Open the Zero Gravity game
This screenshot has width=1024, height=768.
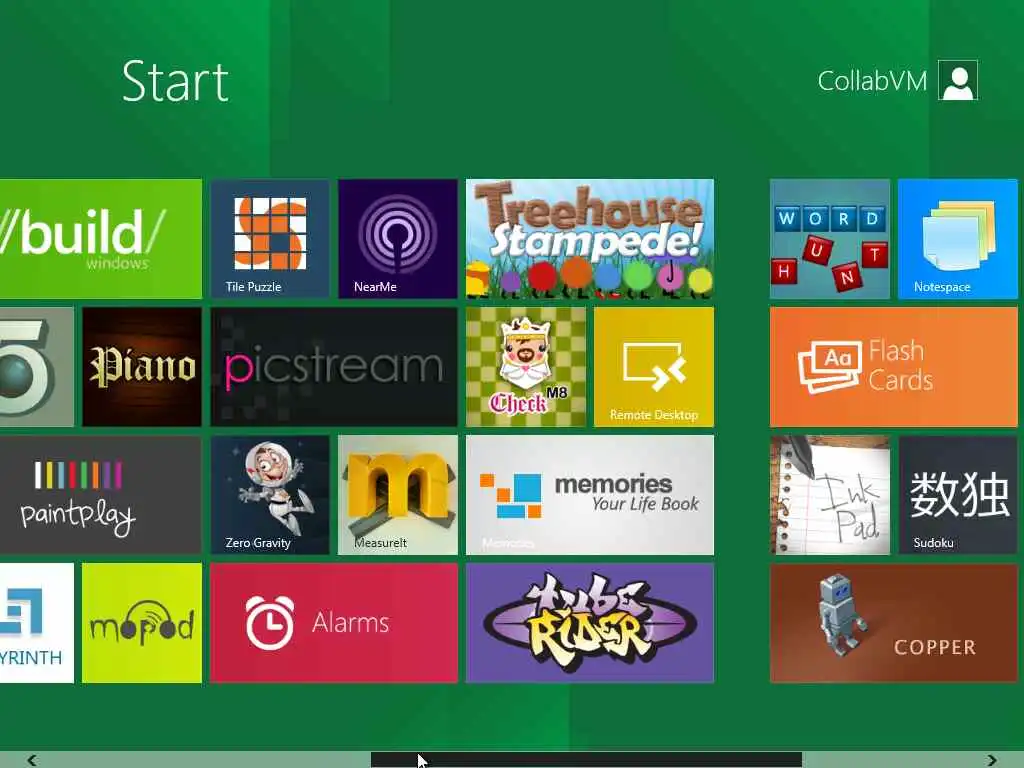click(270, 495)
